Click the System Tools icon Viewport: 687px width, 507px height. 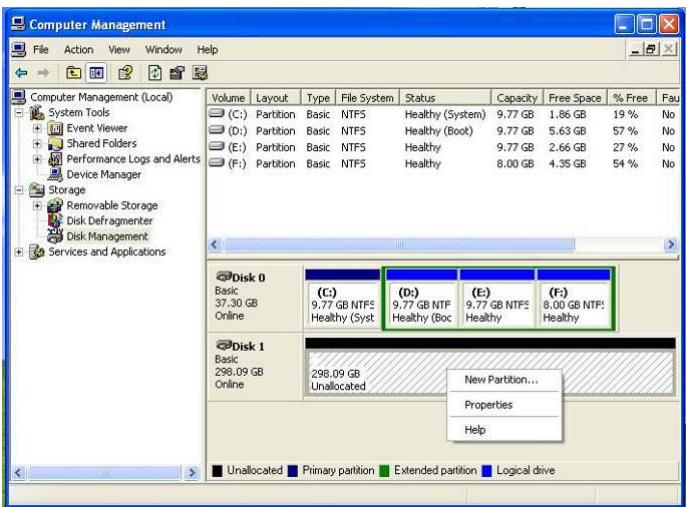pyautogui.click(x=37, y=113)
